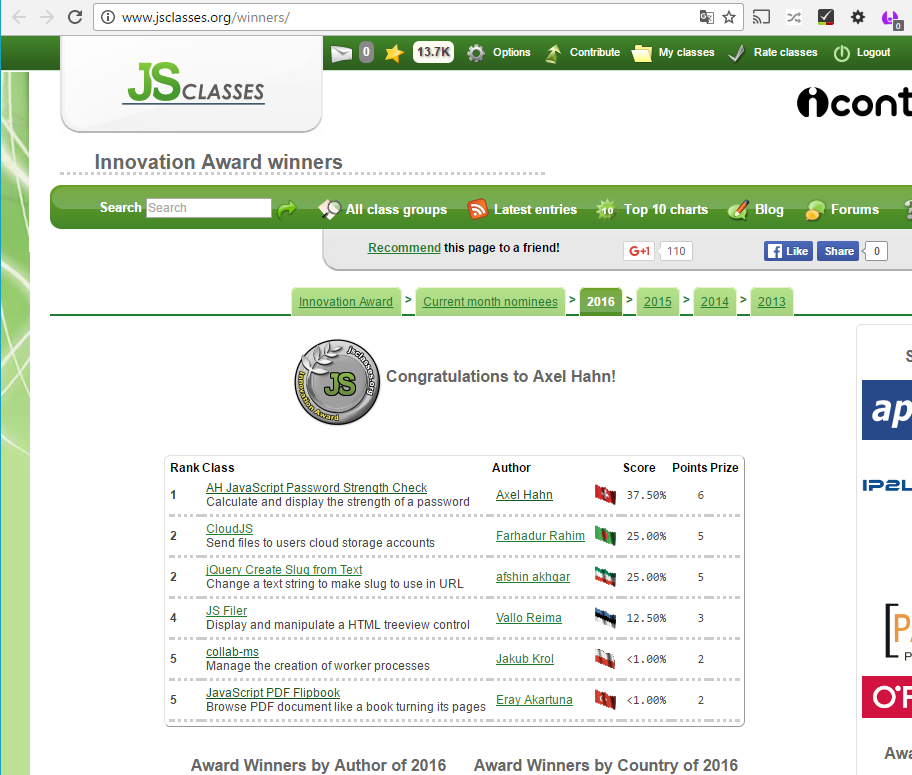Open the translate page icon in address bar

pos(707,17)
